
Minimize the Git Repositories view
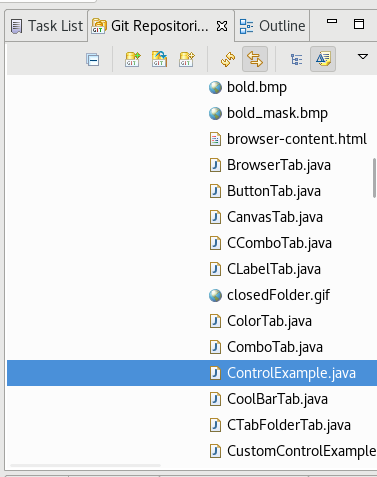coord(332,21)
